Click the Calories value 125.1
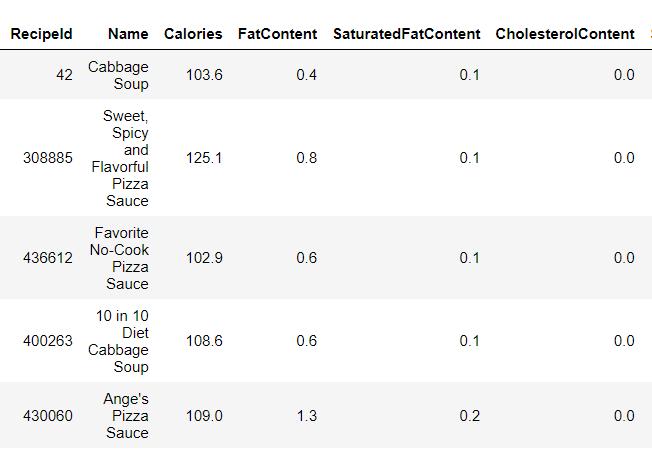Viewport: 652px width, 454px height. pyautogui.click(x=204, y=158)
